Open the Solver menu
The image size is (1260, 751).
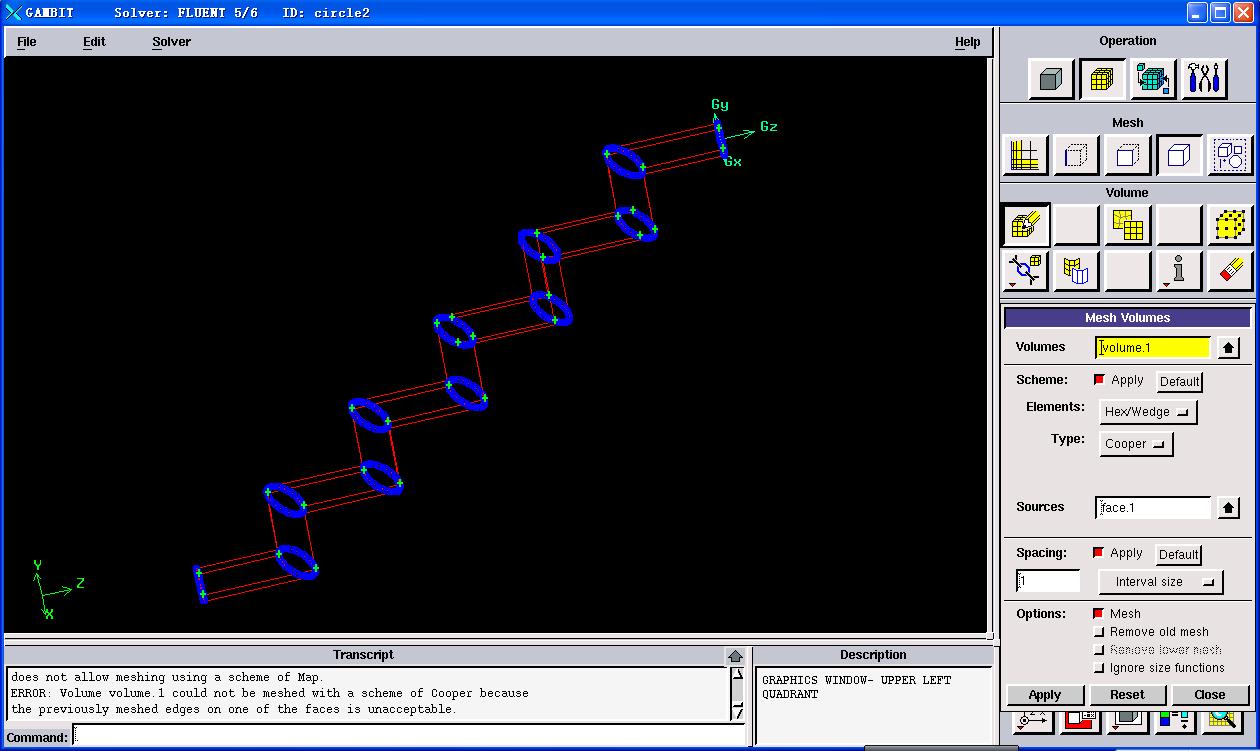click(171, 42)
